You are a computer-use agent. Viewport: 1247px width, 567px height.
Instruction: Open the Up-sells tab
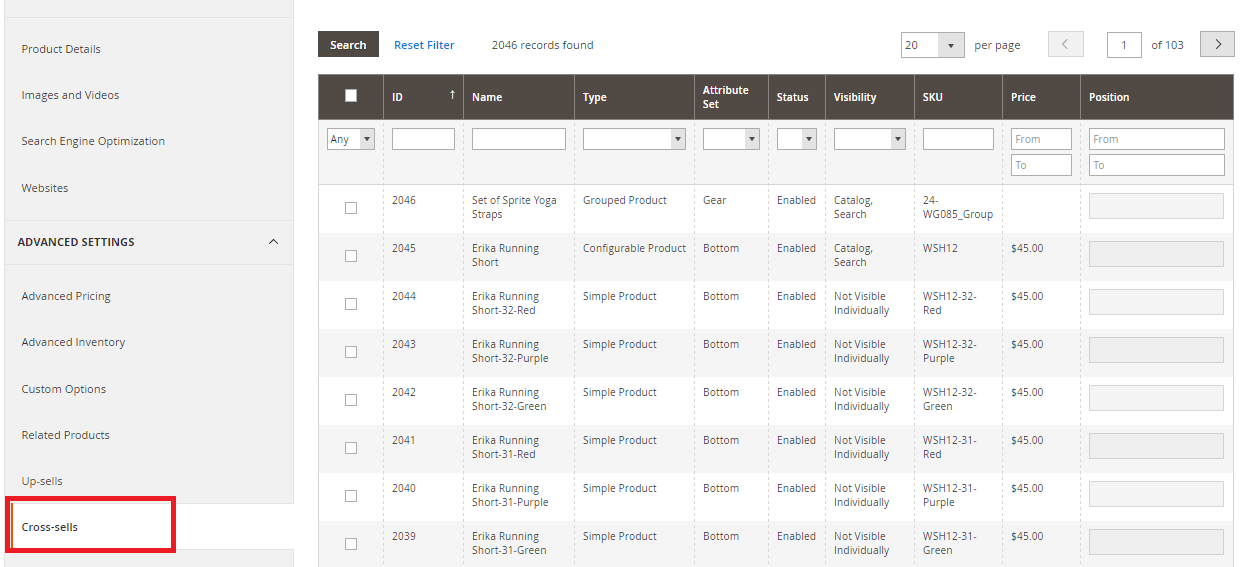tap(42, 481)
